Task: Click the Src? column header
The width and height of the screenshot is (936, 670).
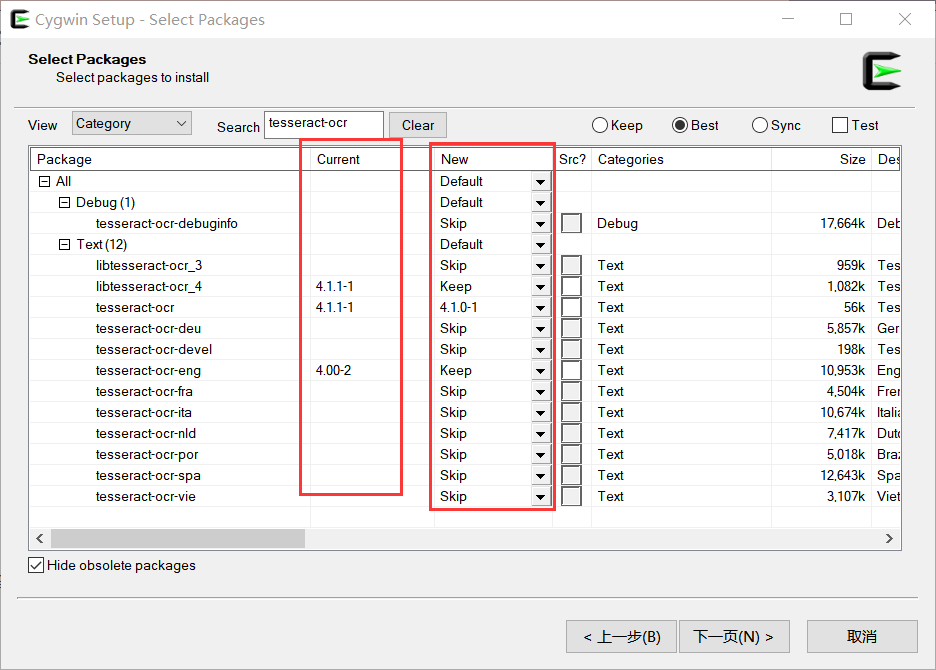Action: (572, 159)
